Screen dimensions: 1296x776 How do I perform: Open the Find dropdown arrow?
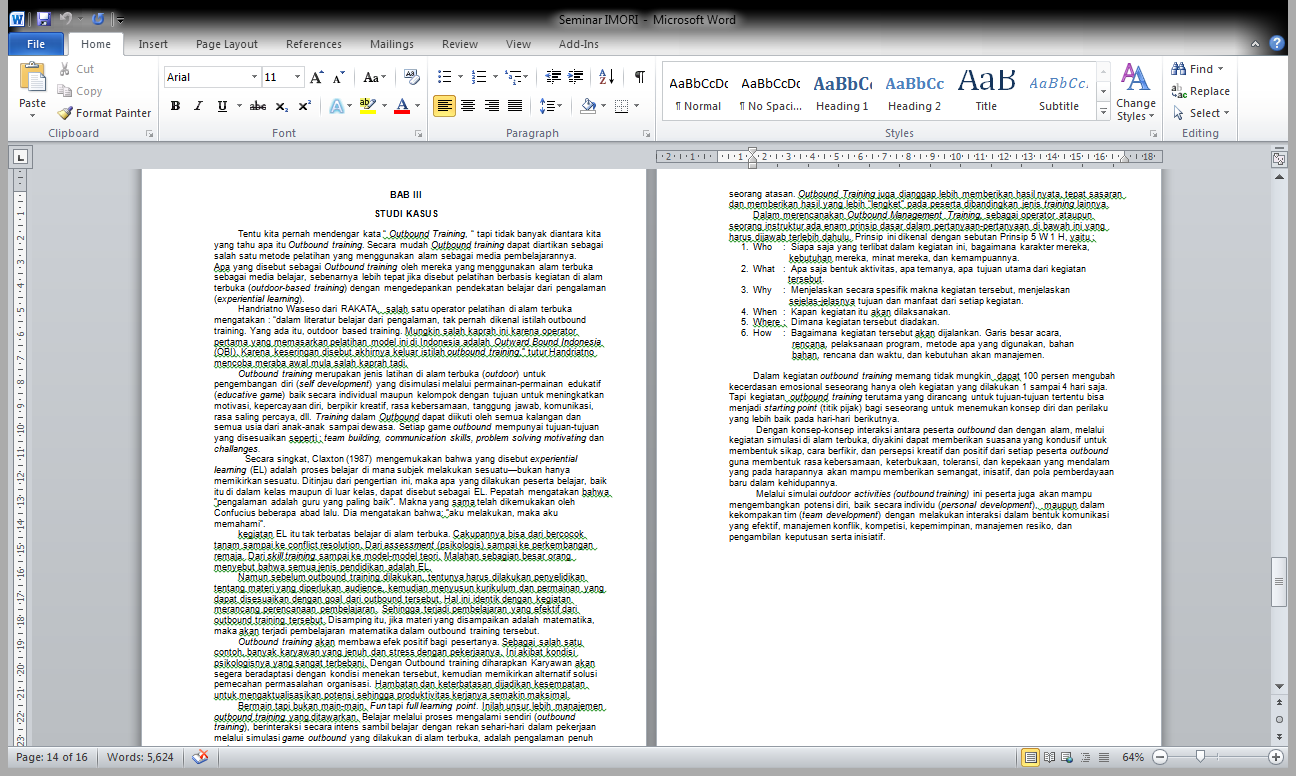tap(1221, 69)
